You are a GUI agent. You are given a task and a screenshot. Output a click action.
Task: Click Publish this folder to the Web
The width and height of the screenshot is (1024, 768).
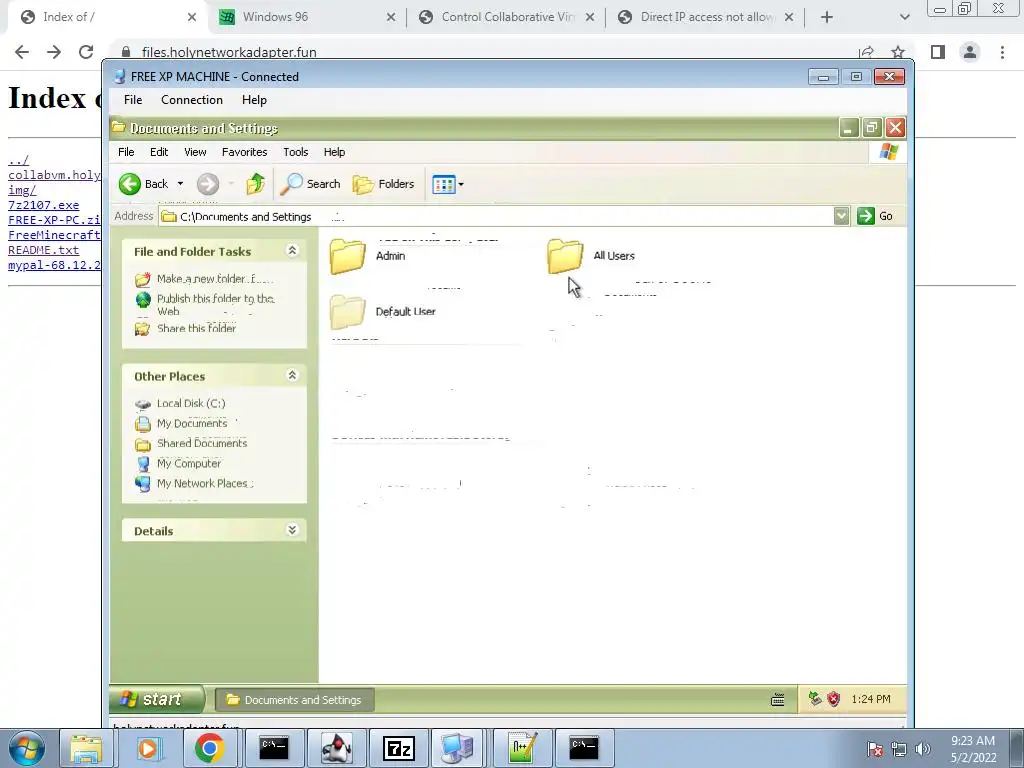click(216, 304)
